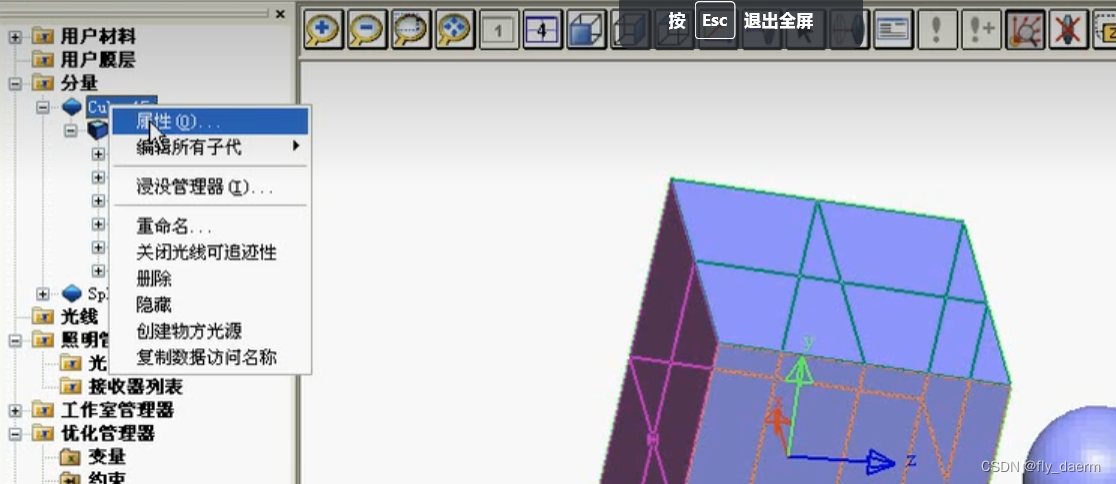Open 编辑所有子代 submenu
This screenshot has height=484, width=1116.
210,147
